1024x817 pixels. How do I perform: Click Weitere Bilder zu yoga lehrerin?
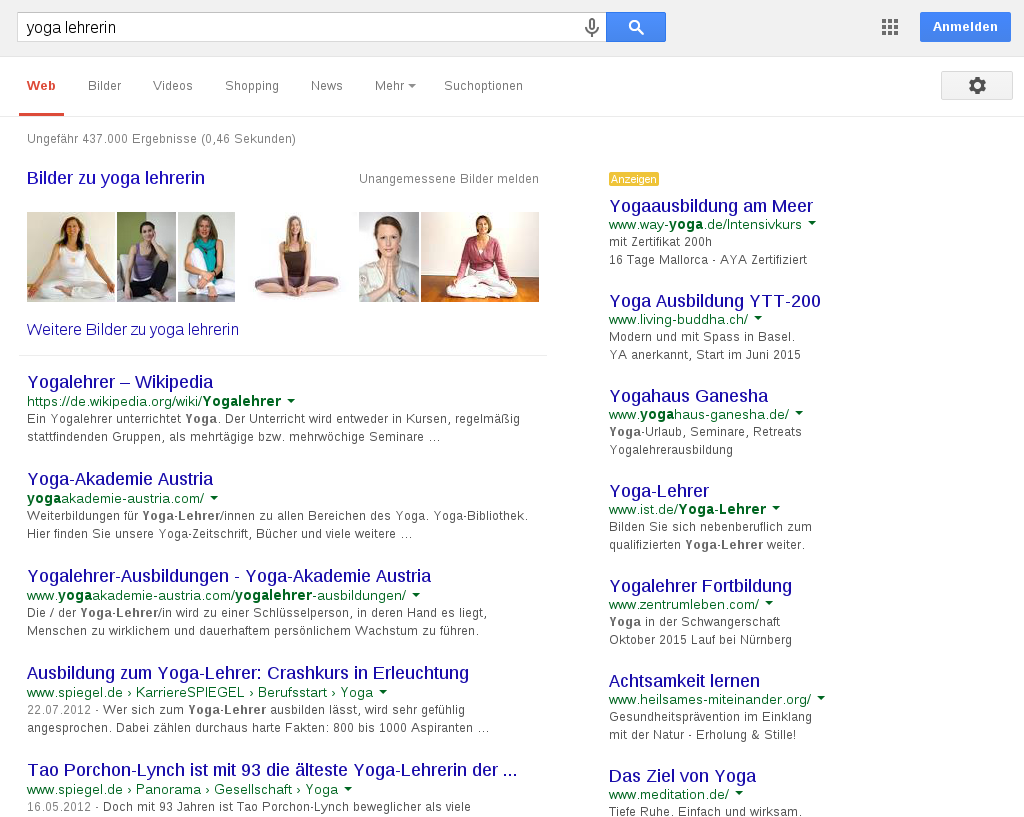[133, 329]
